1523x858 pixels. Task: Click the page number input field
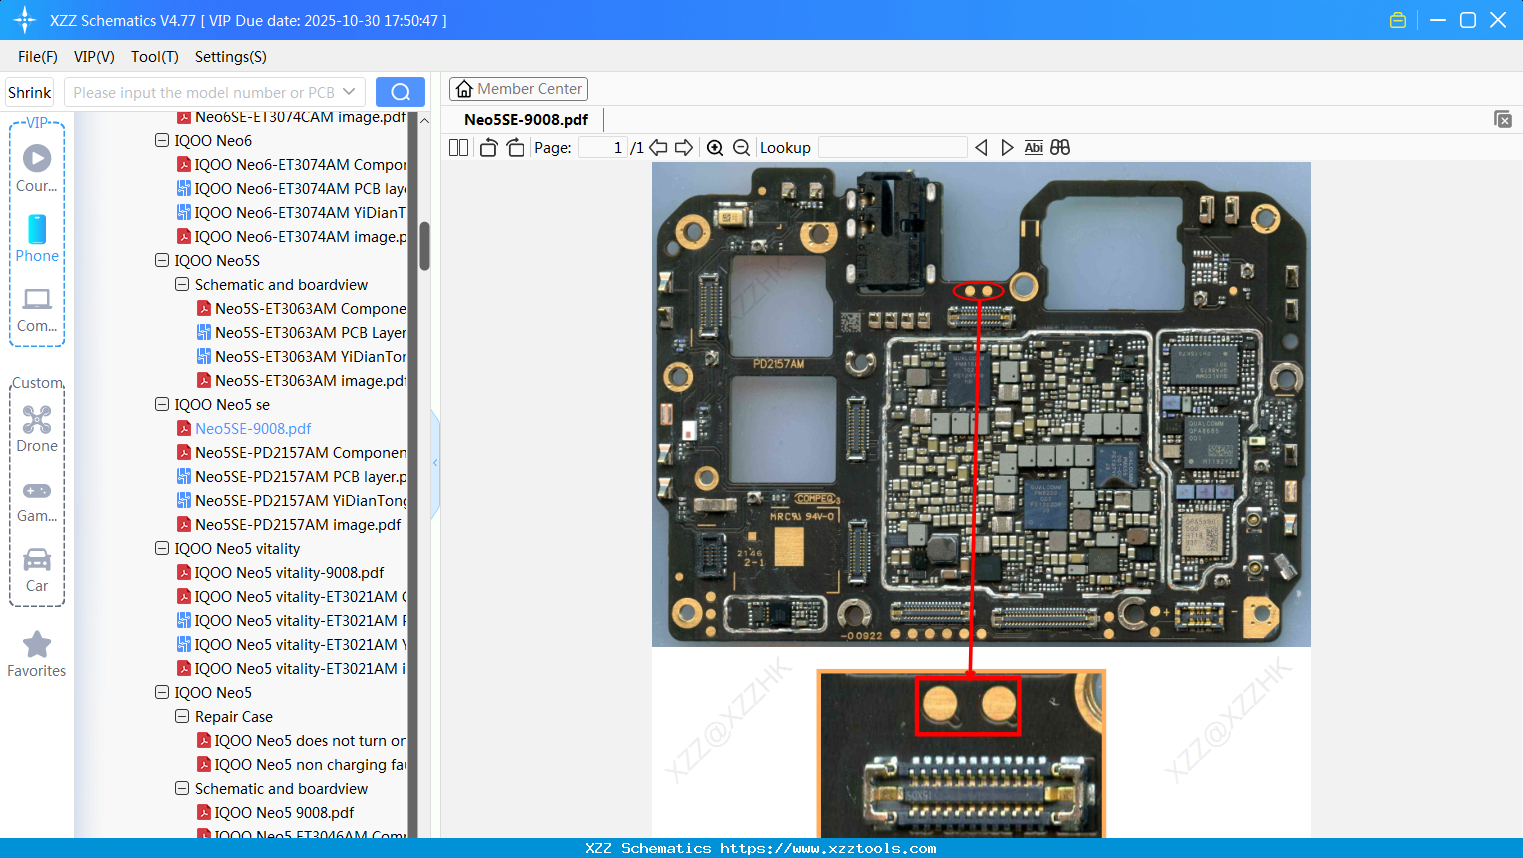pos(603,148)
